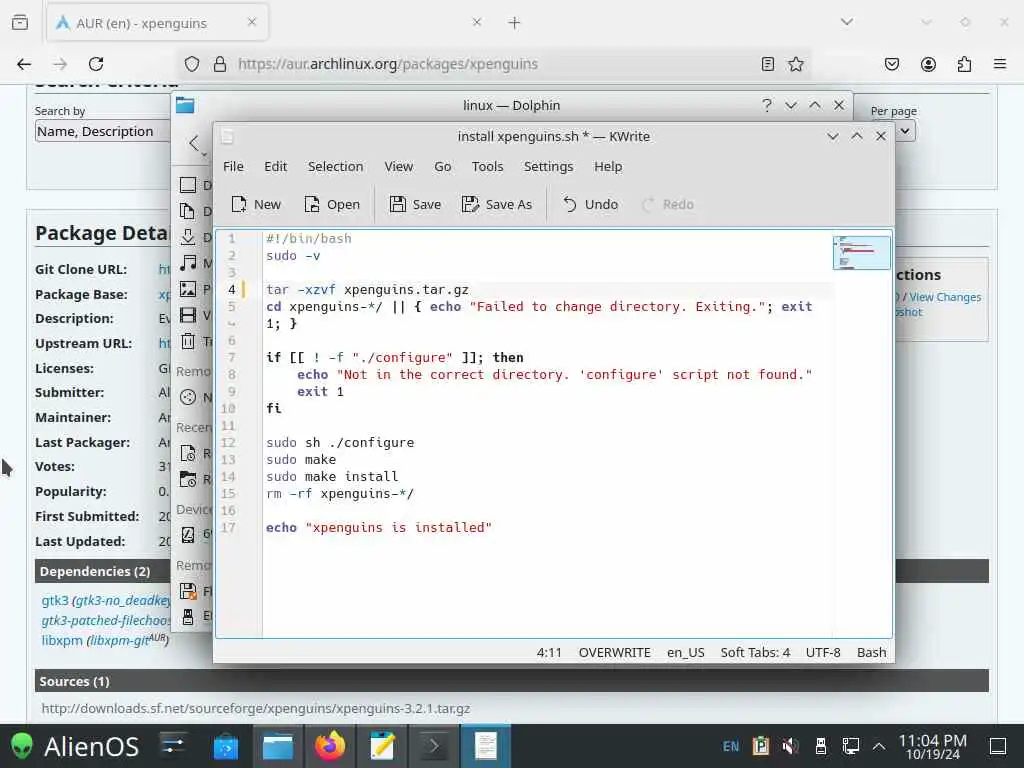Expand hidden system tray icons arrow
The height and width of the screenshot is (768, 1024).
coord(879,746)
